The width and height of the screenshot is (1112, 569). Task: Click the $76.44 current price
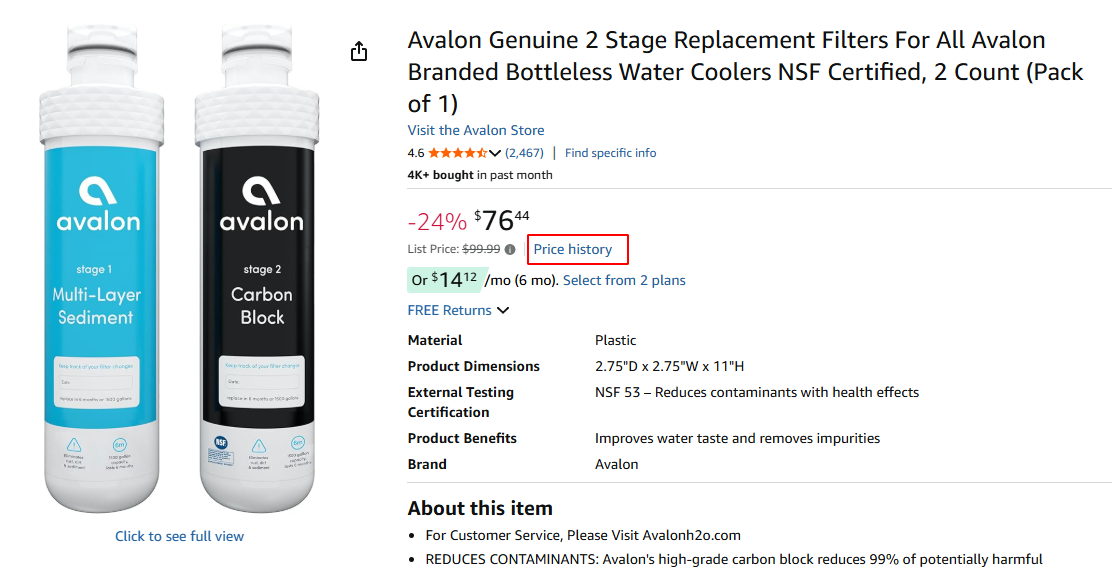click(x=502, y=220)
